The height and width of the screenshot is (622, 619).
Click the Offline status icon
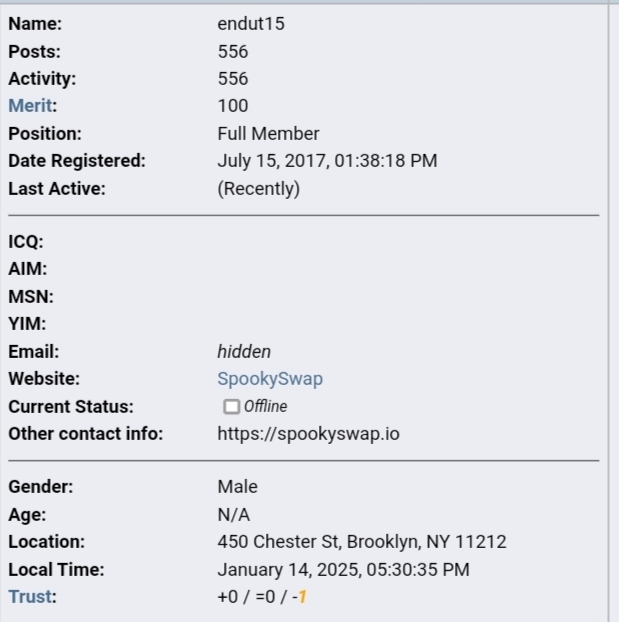click(x=231, y=407)
